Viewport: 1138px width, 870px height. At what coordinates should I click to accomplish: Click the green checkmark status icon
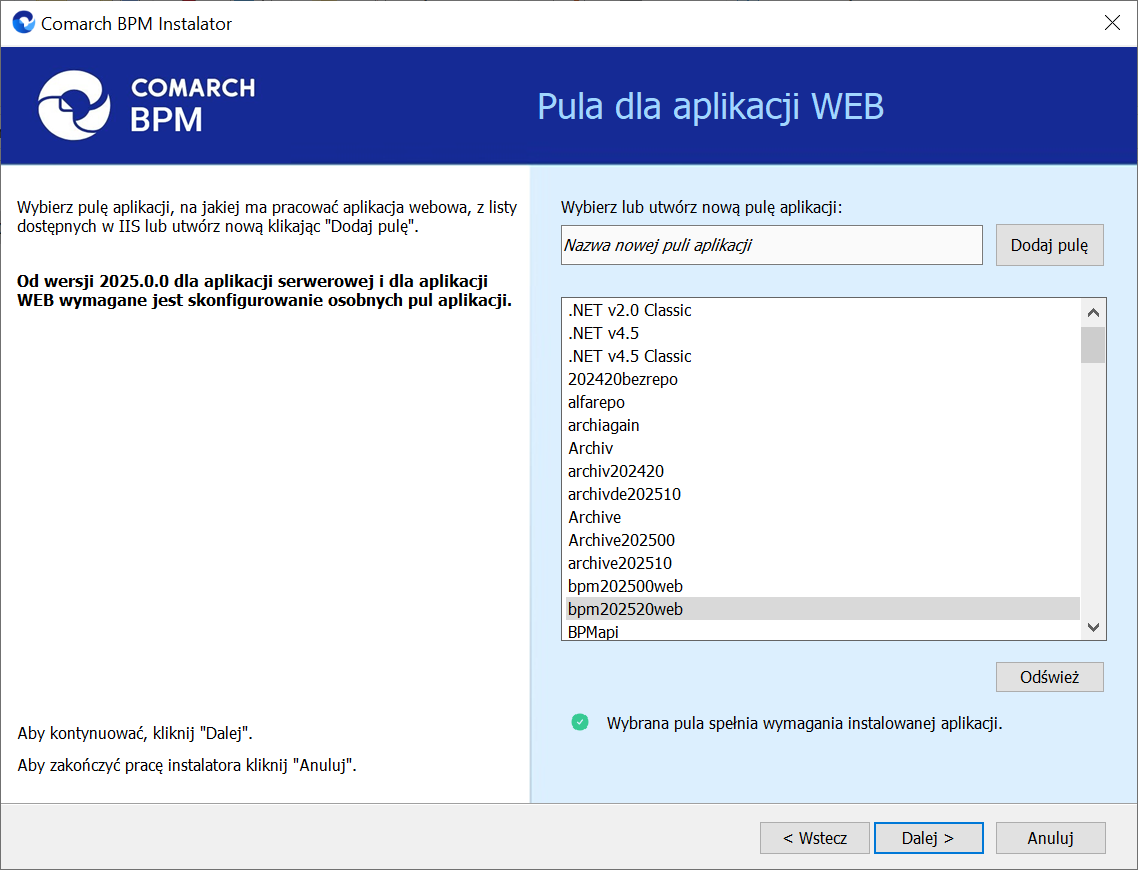(580, 722)
